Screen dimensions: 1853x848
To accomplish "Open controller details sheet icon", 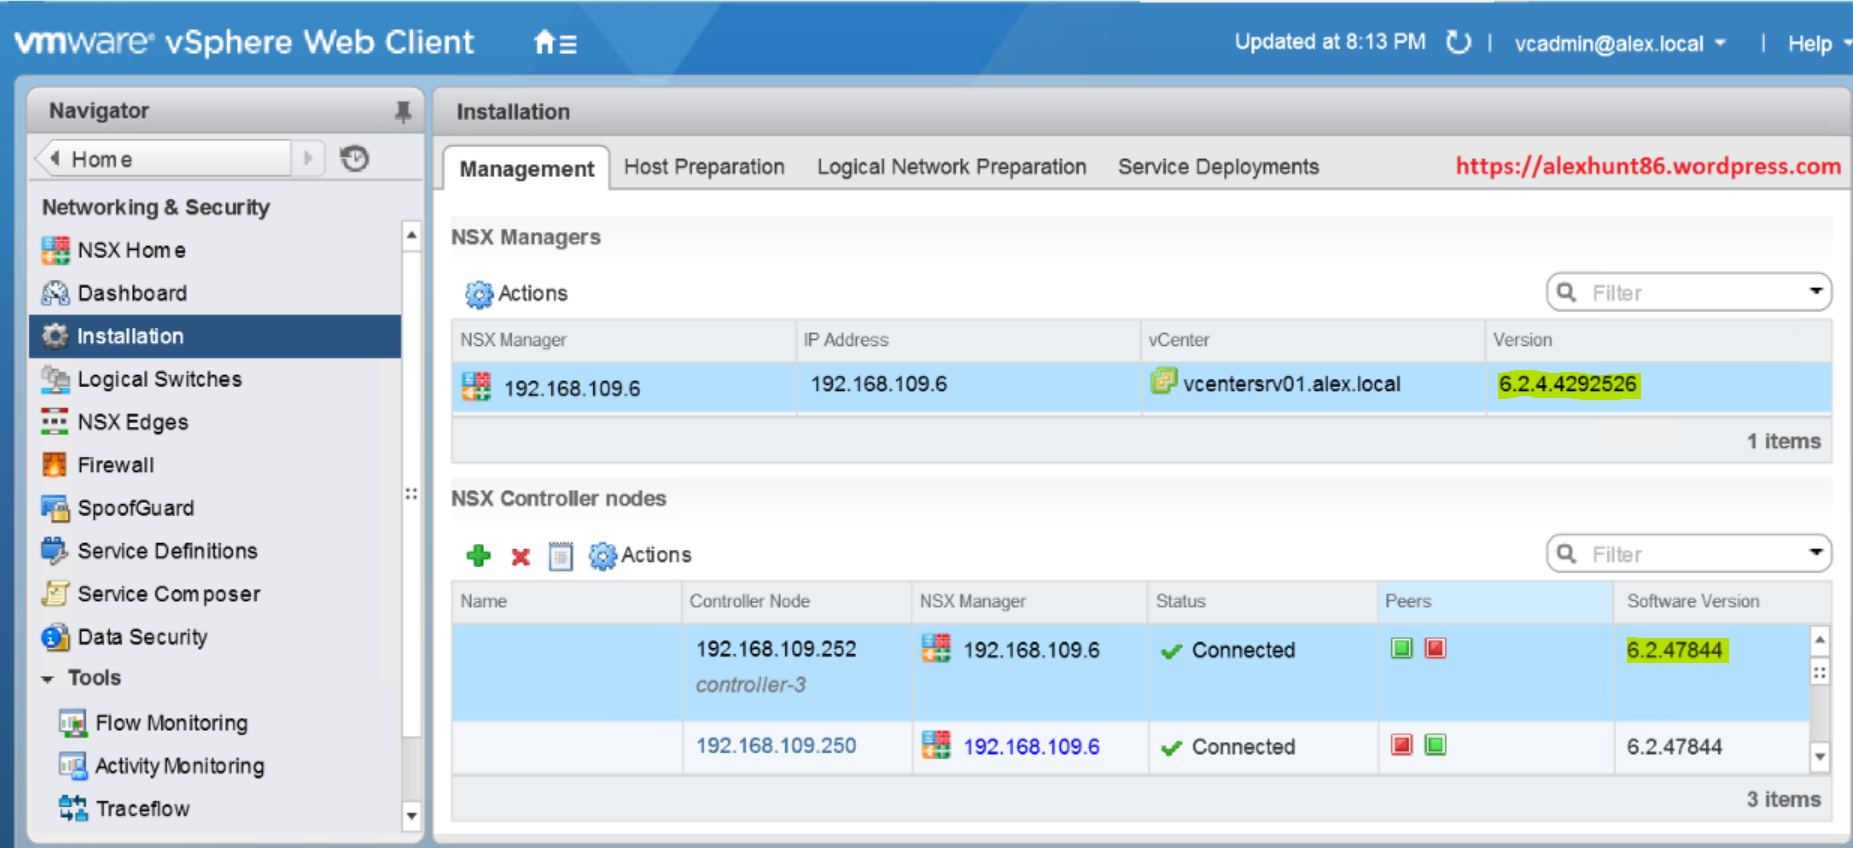I will click(561, 556).
